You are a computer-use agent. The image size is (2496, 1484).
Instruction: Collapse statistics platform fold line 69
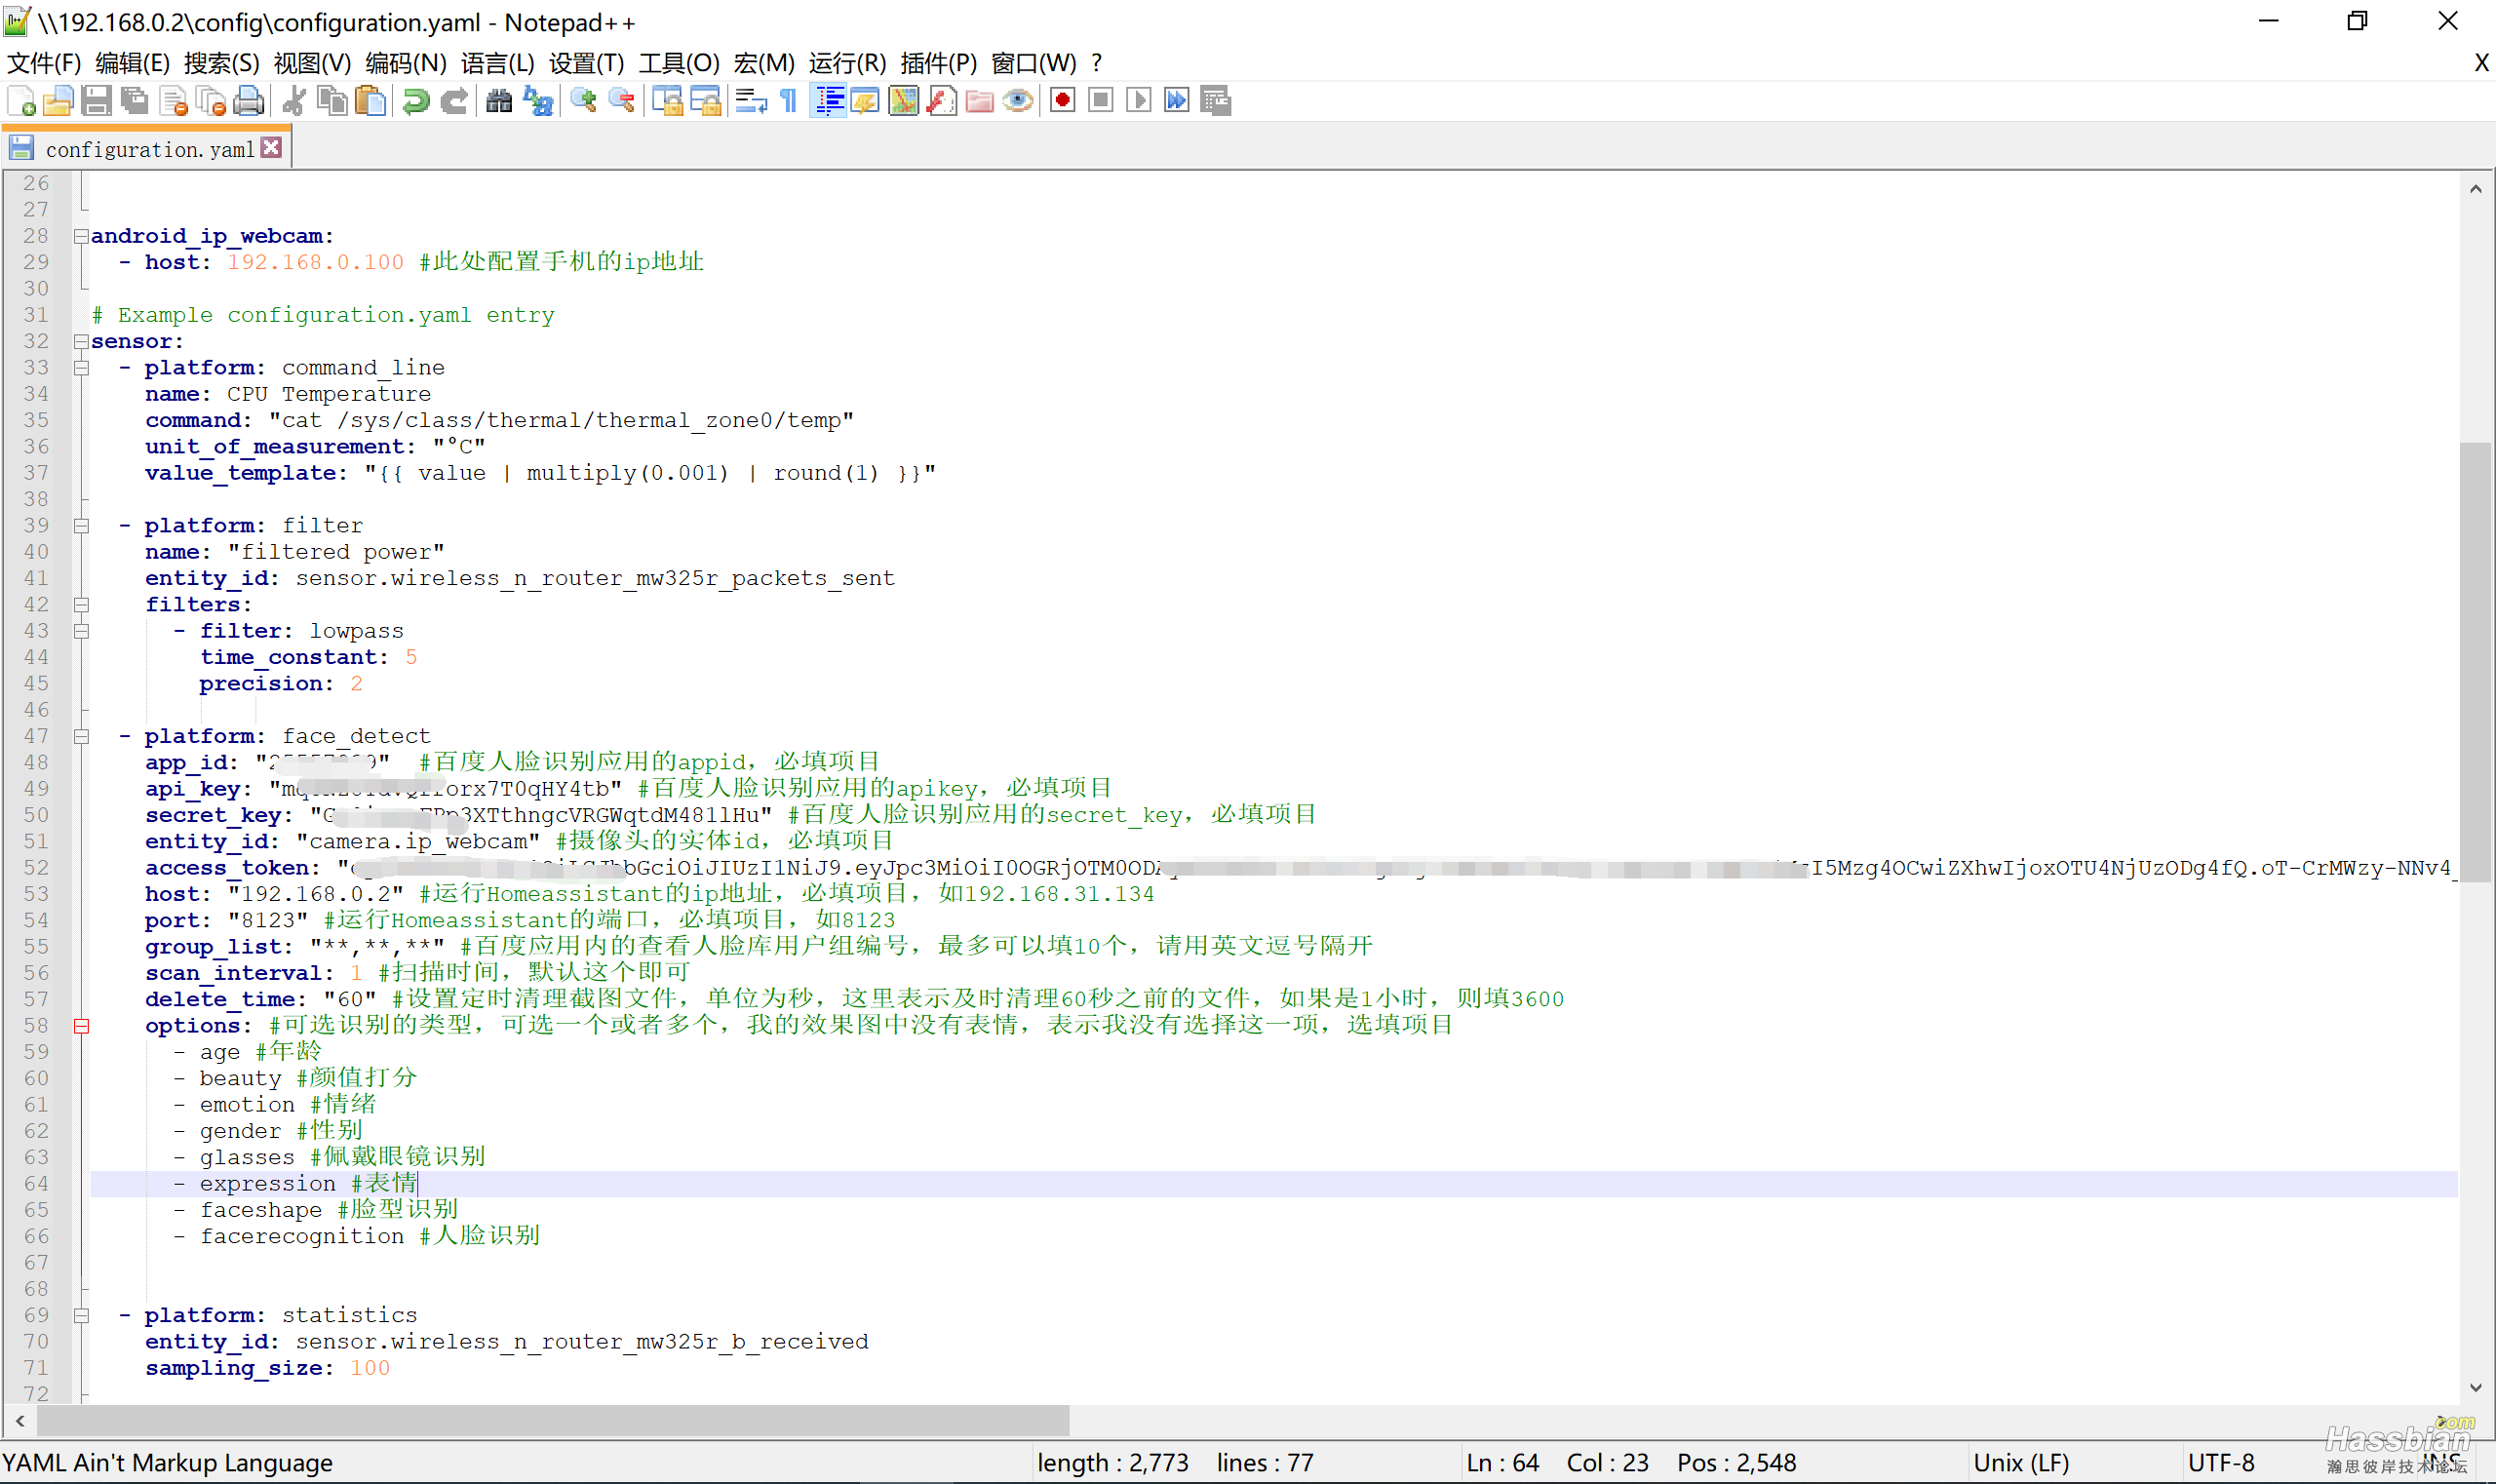(81, 1316)
